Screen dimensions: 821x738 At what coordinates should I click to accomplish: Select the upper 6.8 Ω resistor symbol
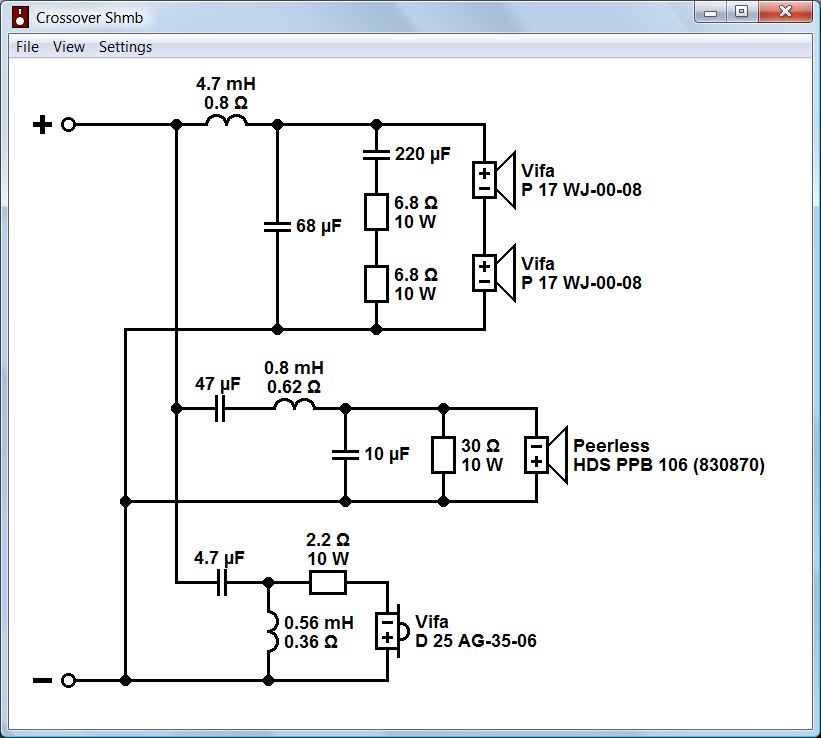376,212
